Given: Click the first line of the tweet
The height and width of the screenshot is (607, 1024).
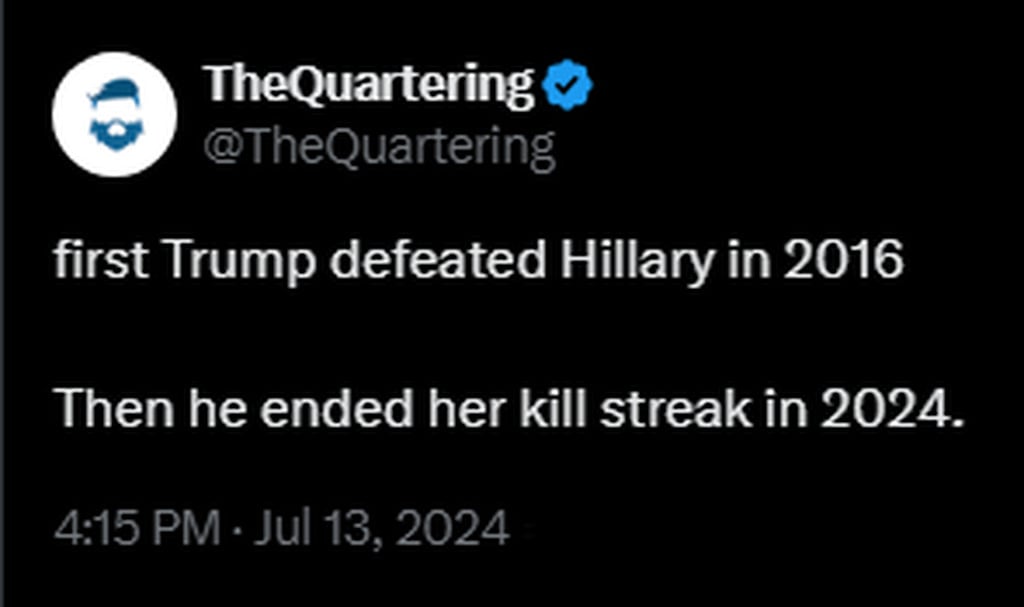Looking at the screenshot, I should click(478, 262).
